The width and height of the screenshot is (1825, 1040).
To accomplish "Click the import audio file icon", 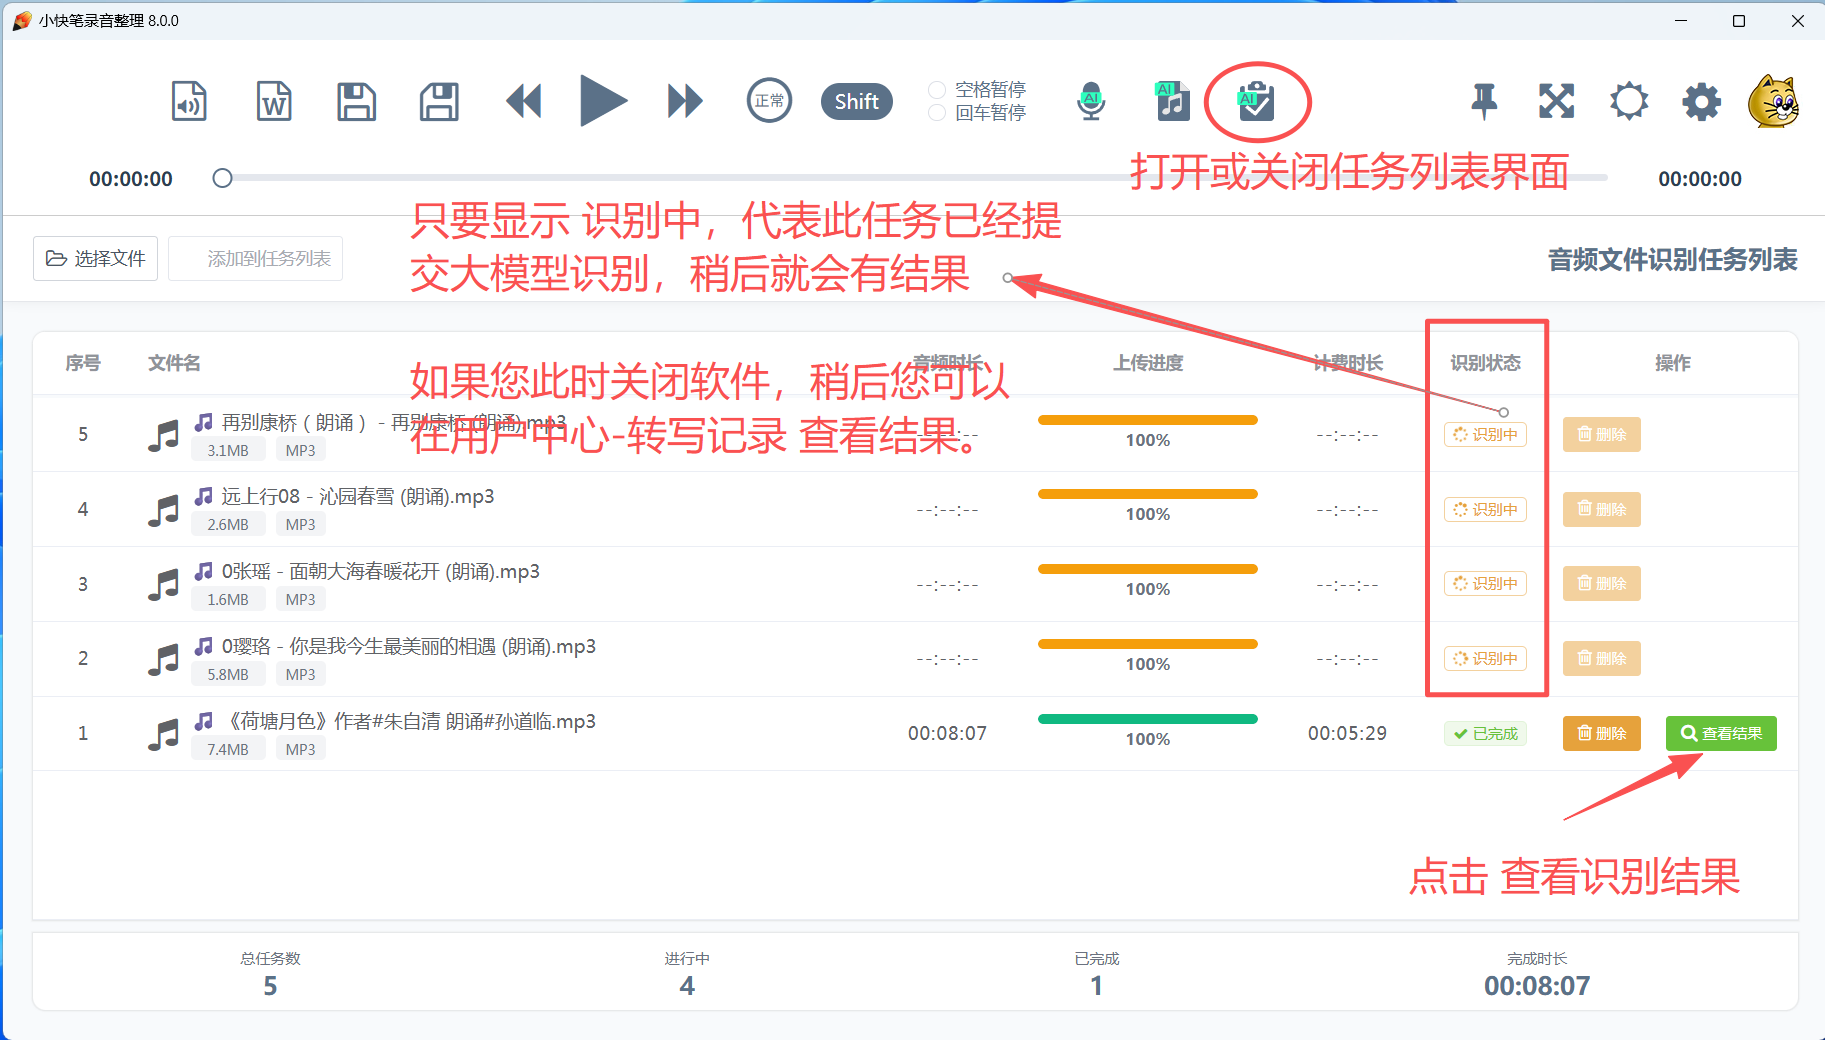I will click(x=189, y=101).
